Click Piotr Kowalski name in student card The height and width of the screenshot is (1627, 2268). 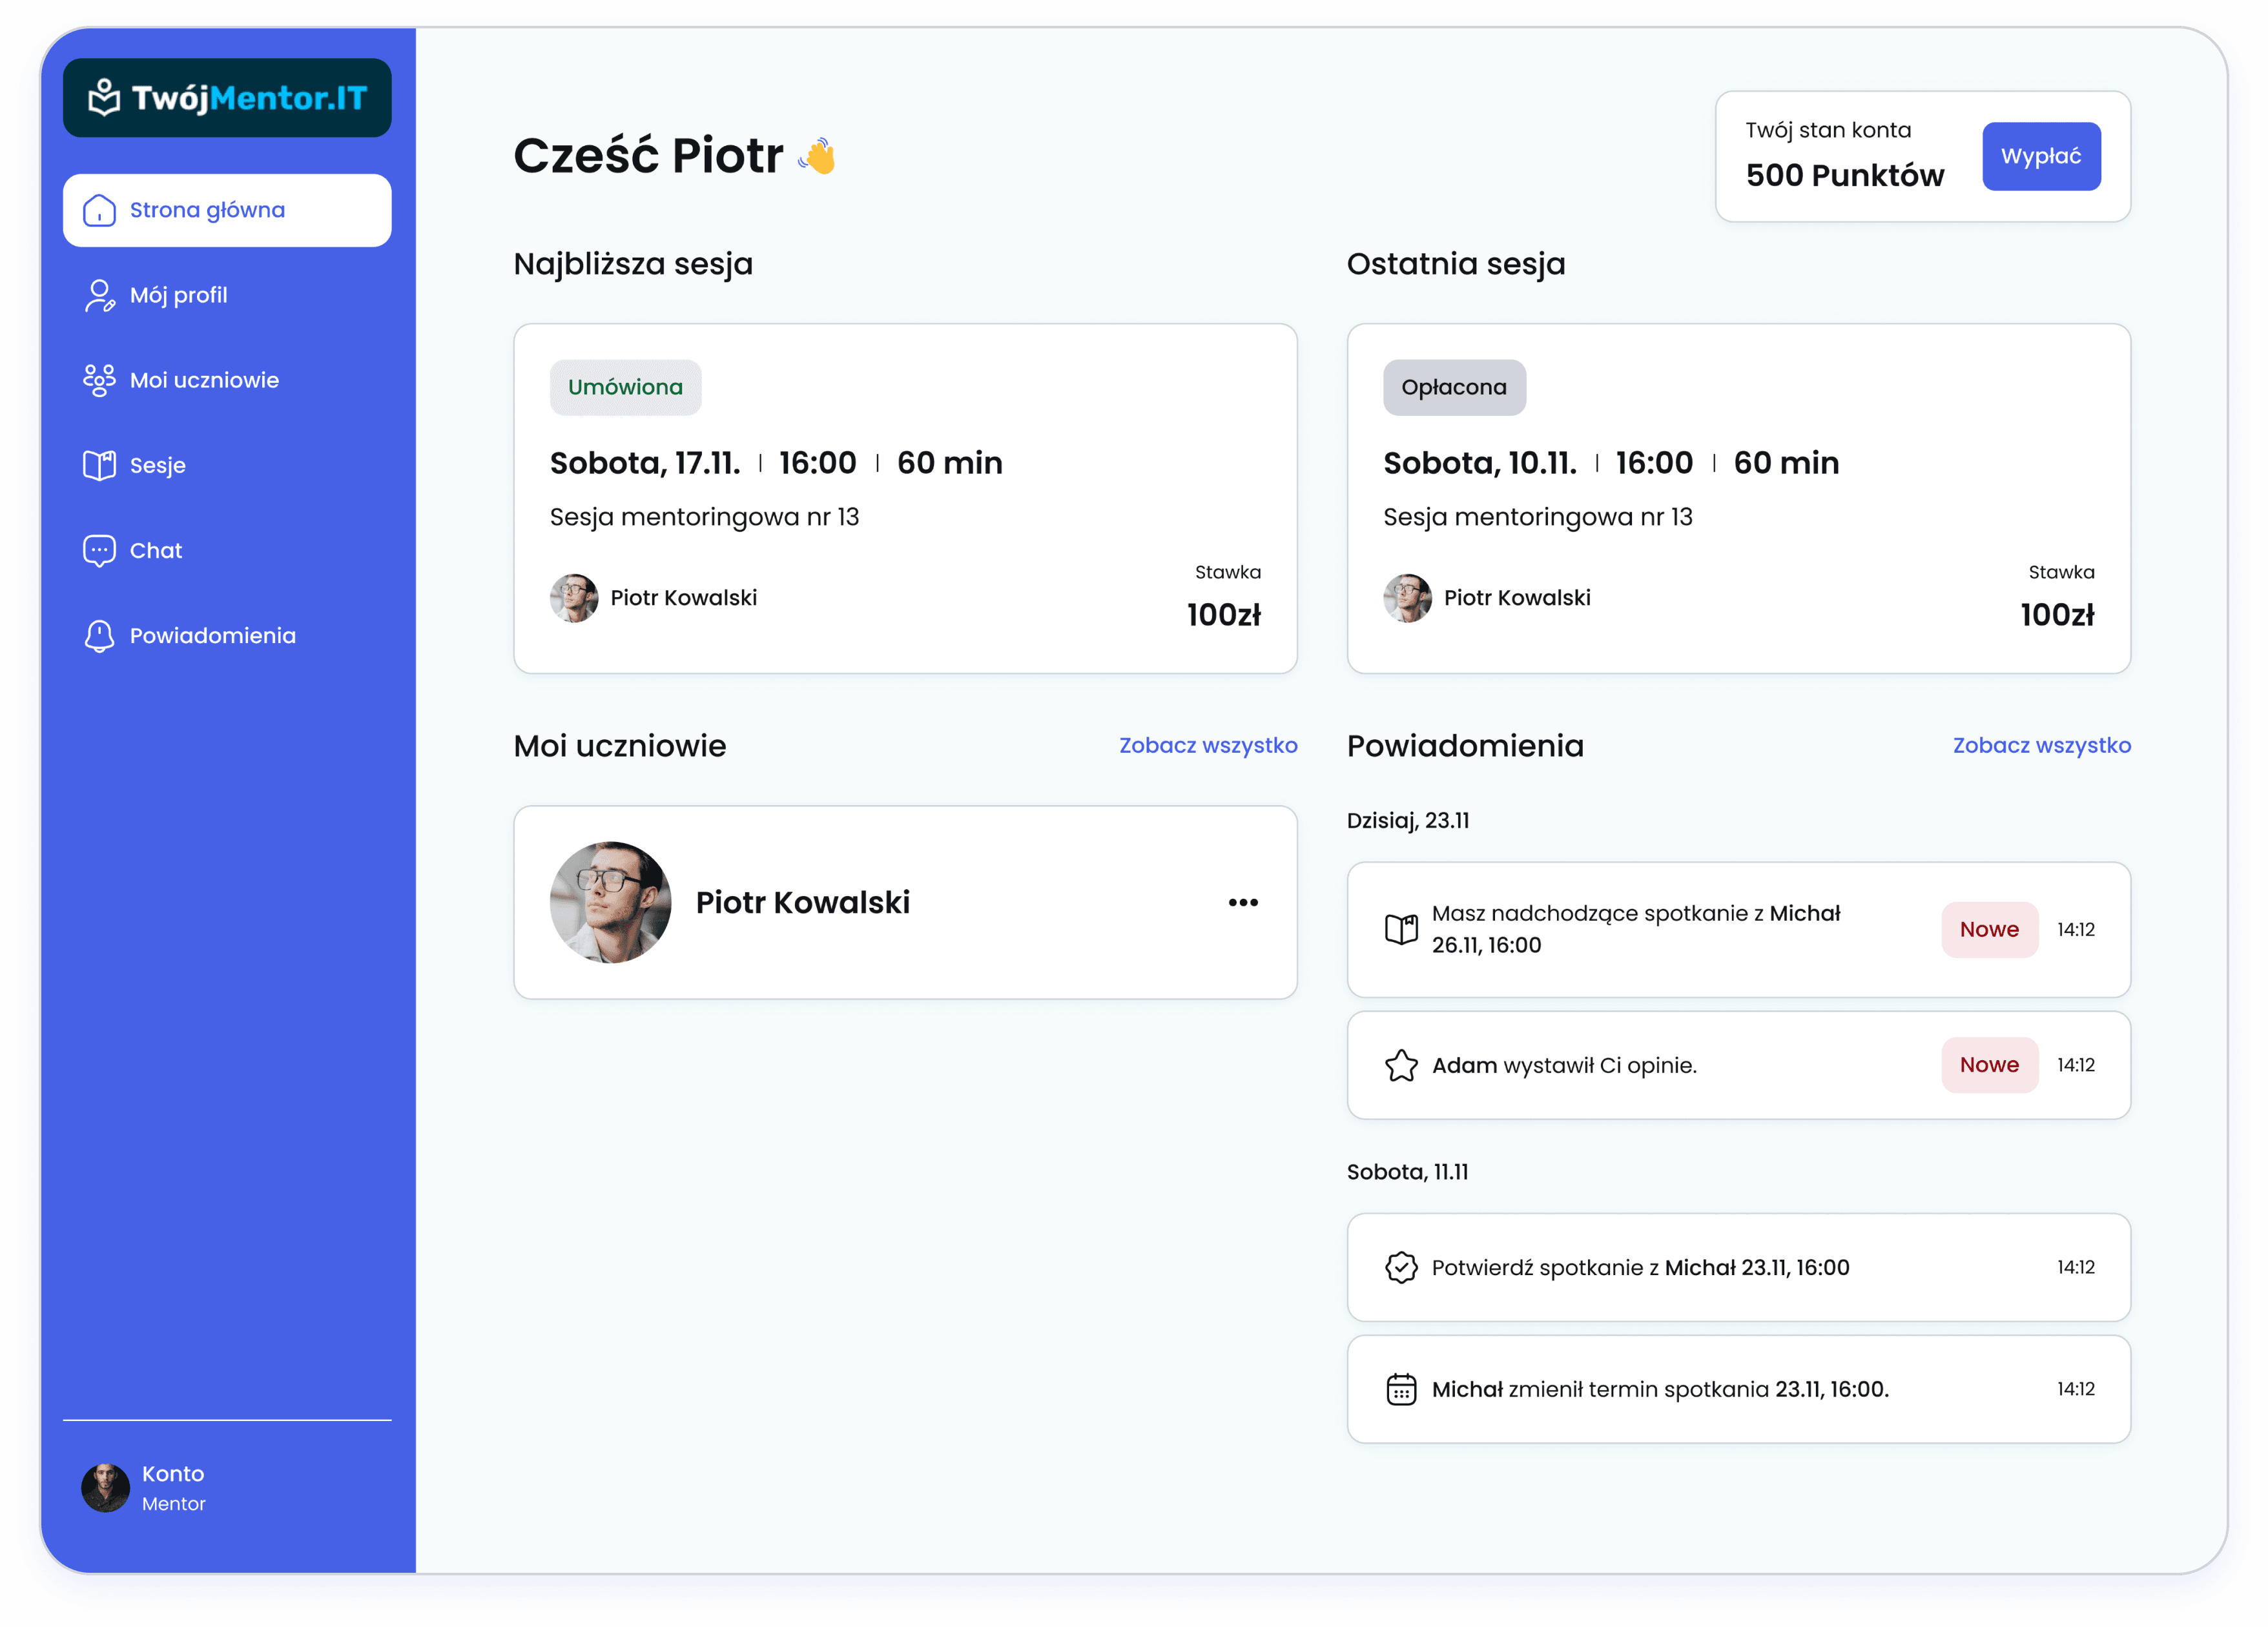tap(803, 902)
